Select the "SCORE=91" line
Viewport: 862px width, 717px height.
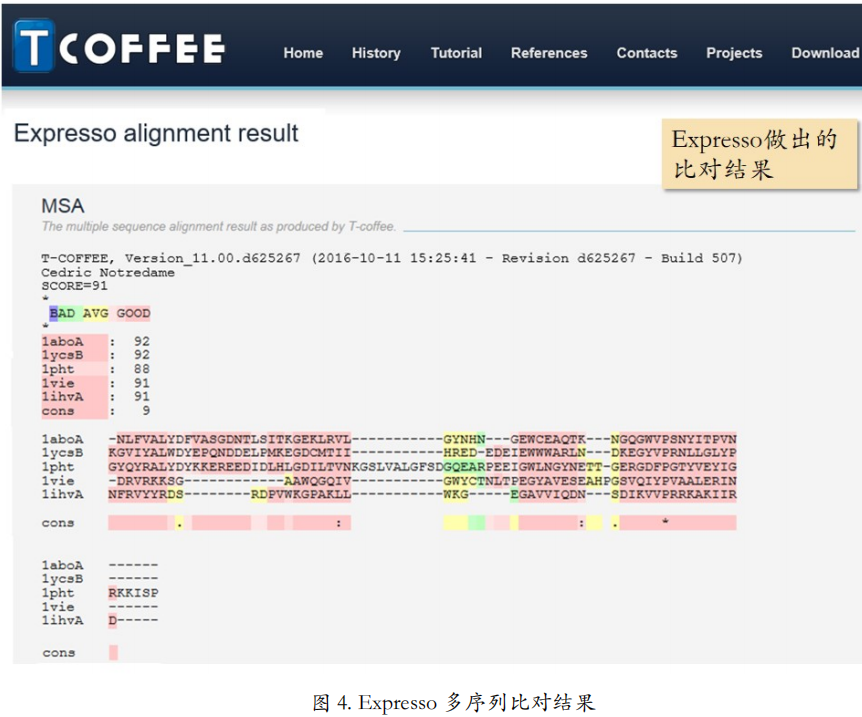(x=74, y=286)
